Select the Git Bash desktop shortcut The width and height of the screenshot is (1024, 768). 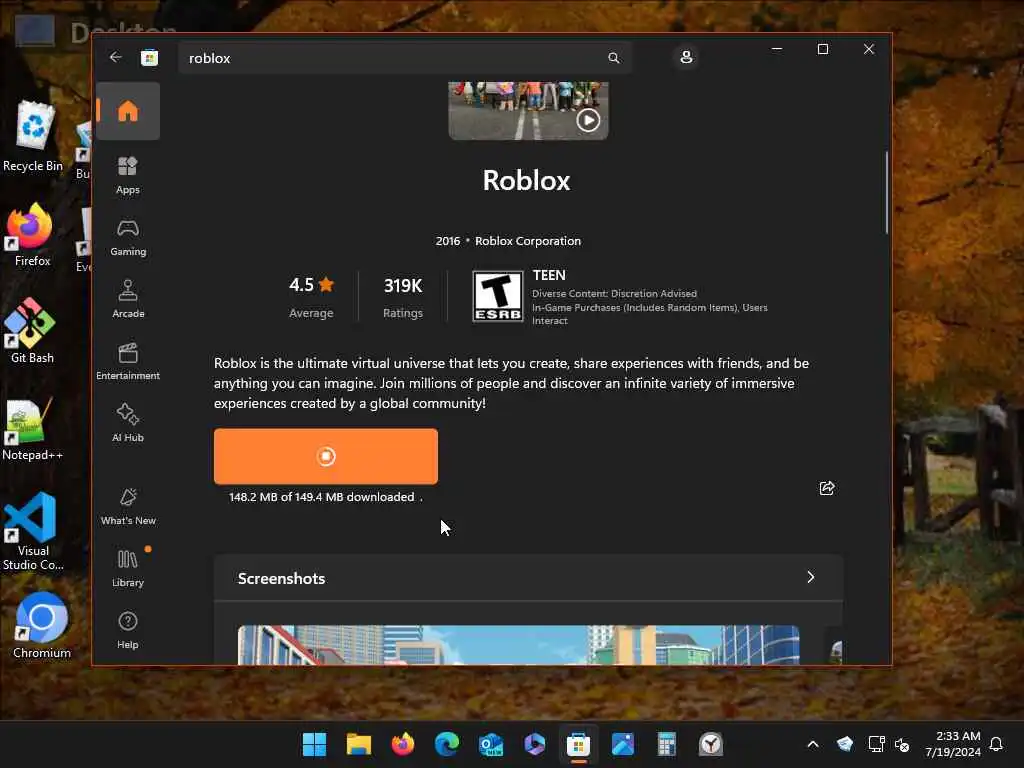(31, 331)
